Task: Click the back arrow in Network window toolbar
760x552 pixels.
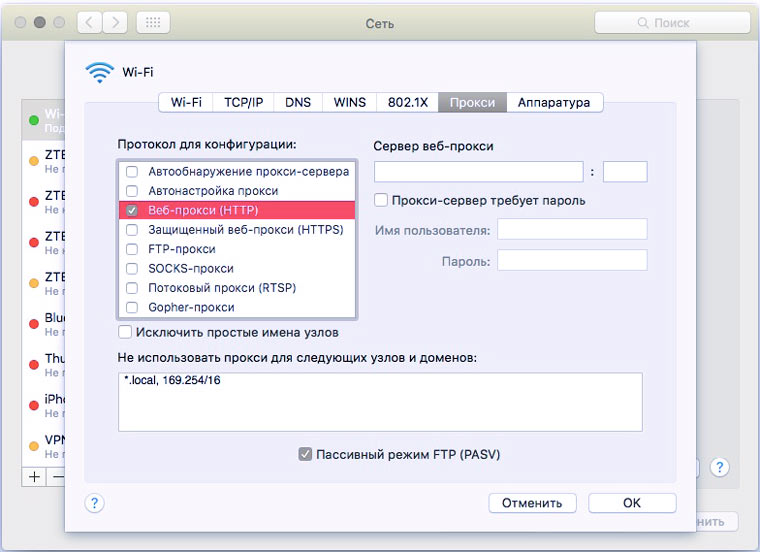Action: click(90, 23)
